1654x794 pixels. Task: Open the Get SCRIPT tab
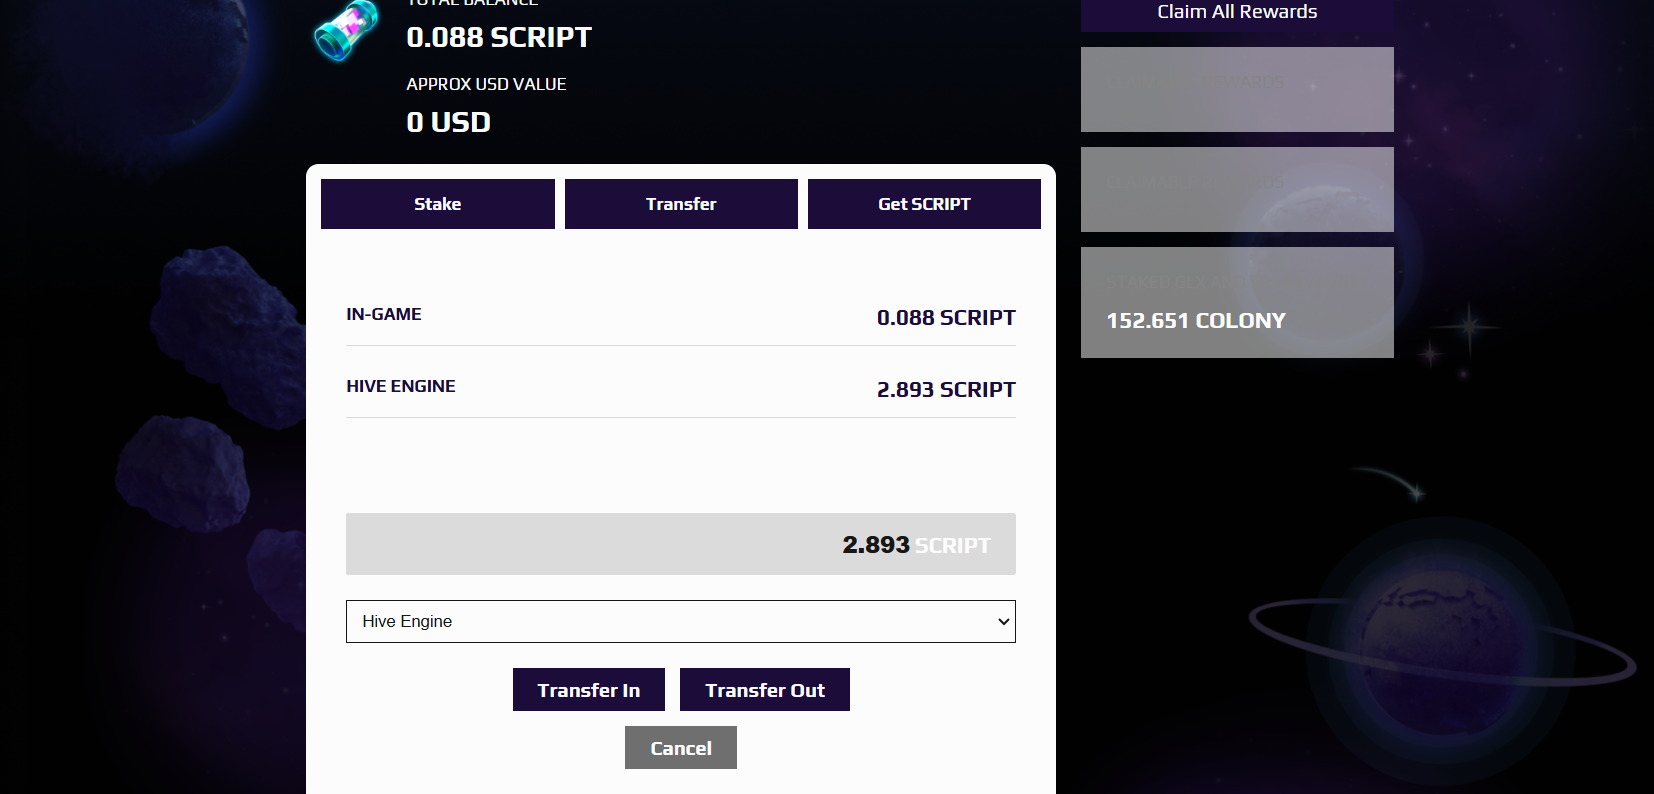tap(924, 204)
